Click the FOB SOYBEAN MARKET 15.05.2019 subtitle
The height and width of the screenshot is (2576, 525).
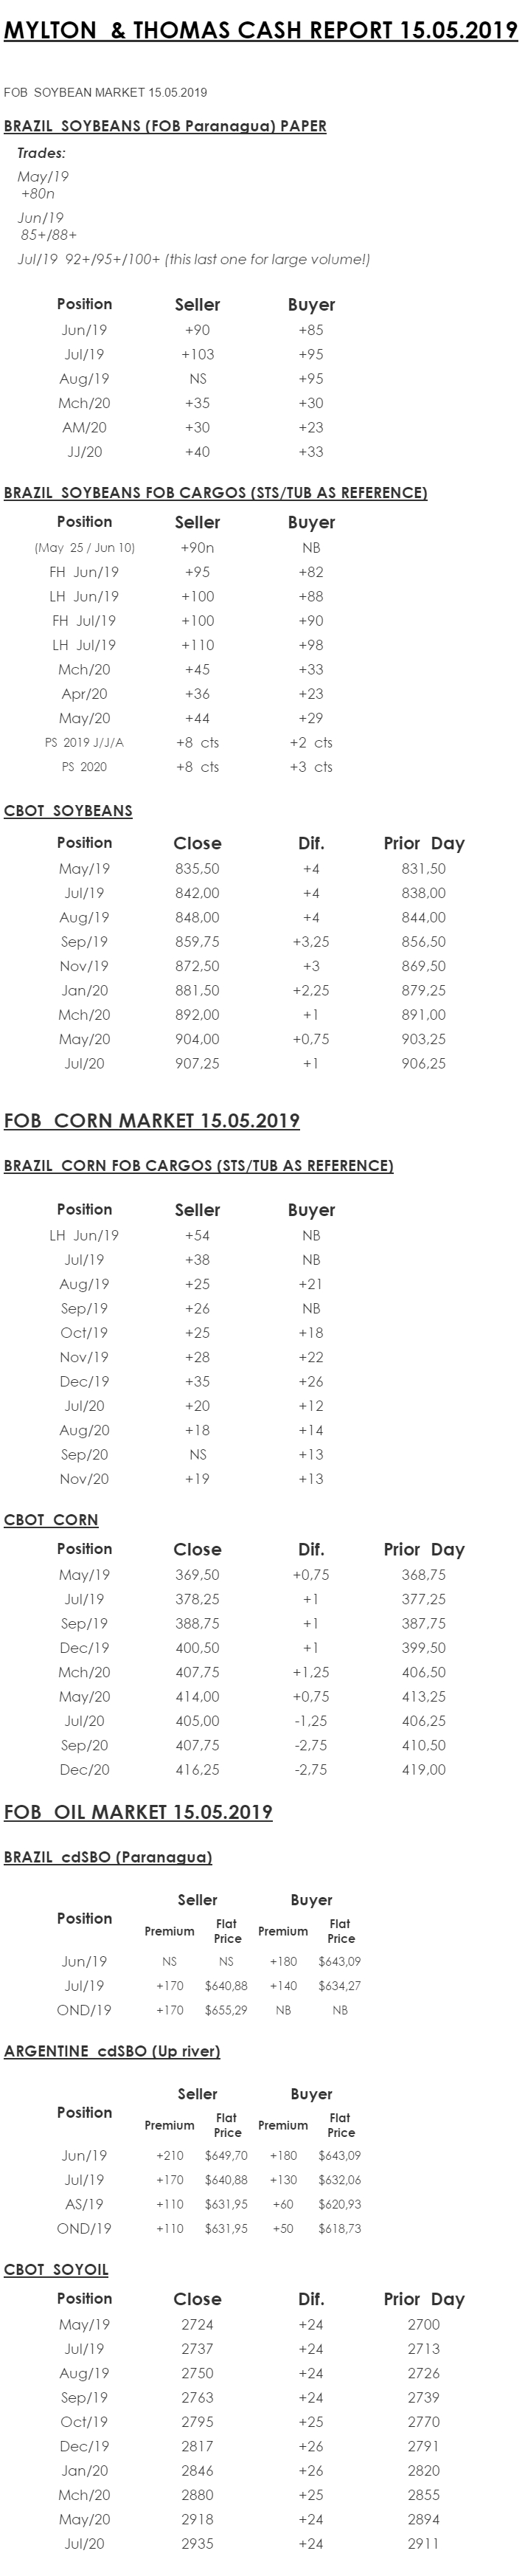coord(105,93)
